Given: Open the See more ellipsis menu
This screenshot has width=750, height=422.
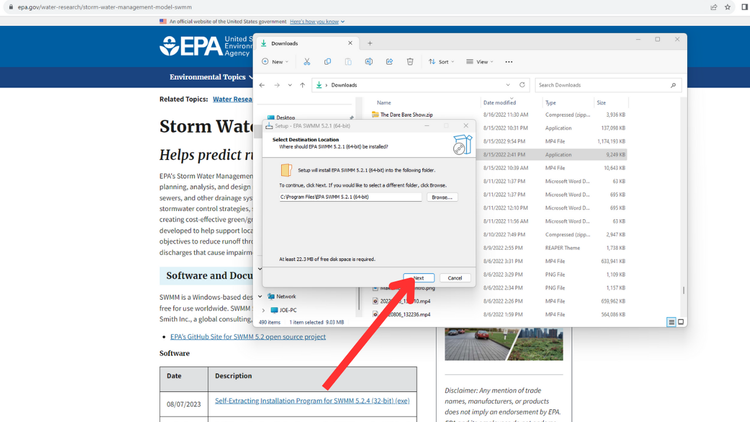Looking at the screenshot, I should coord(509,62).
